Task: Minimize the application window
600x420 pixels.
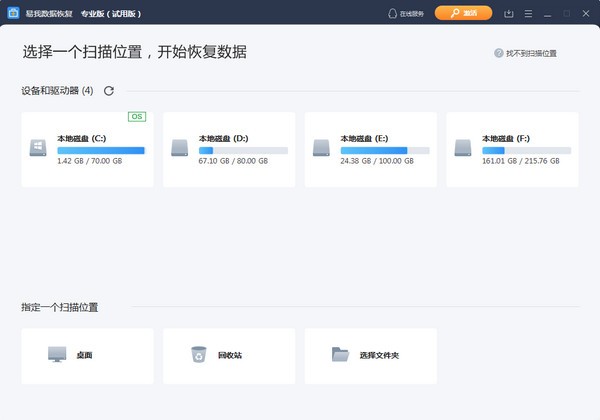Action: point(548,13)
